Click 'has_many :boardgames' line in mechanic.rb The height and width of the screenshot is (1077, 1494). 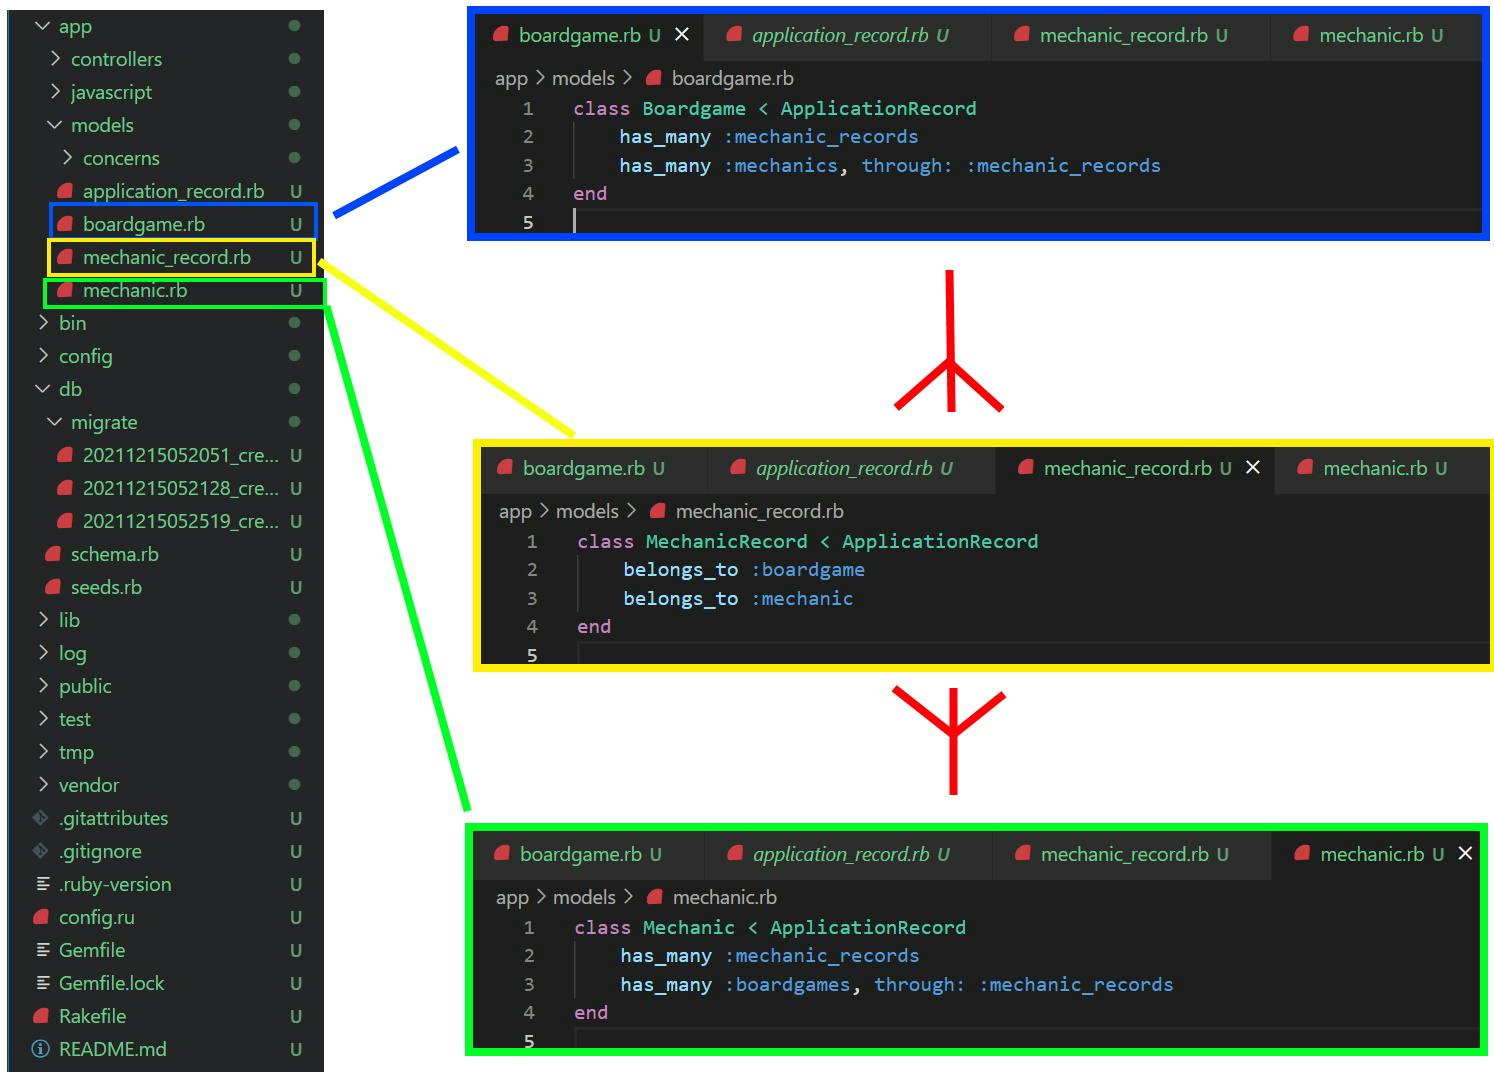[896, 984]
